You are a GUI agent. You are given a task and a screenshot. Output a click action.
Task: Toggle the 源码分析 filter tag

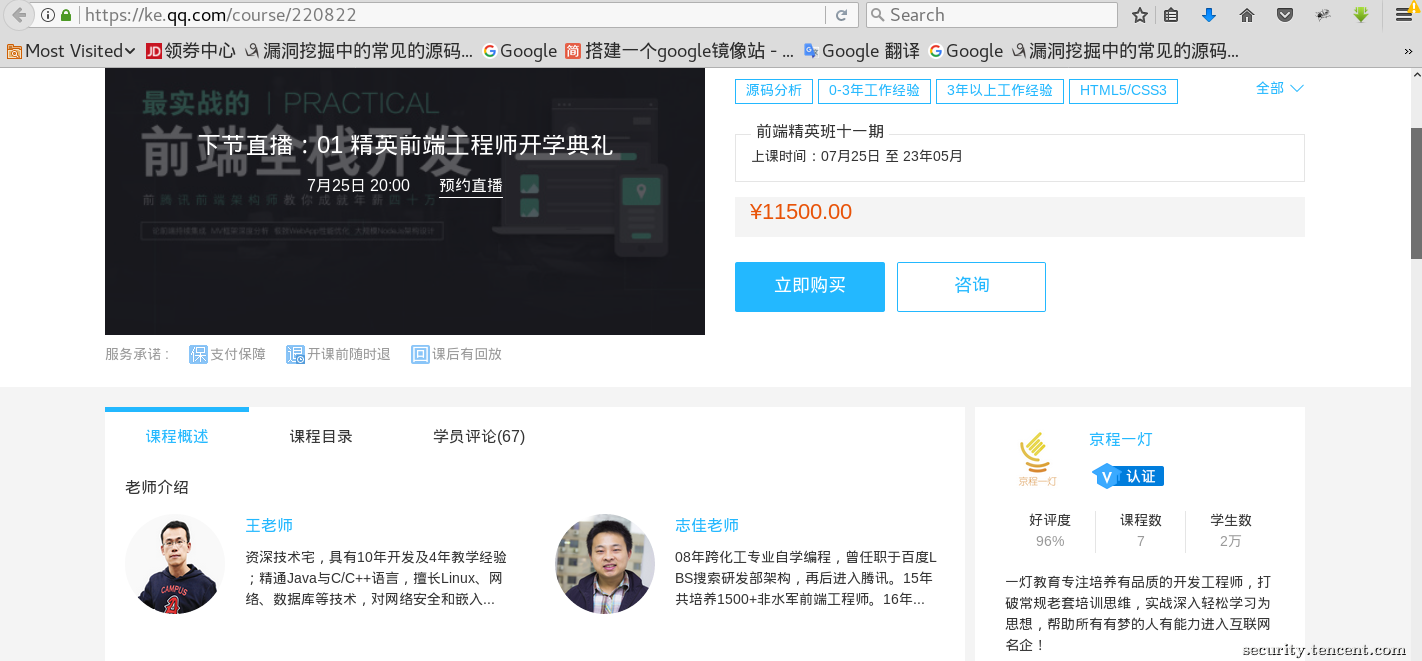tap(773, 90)
